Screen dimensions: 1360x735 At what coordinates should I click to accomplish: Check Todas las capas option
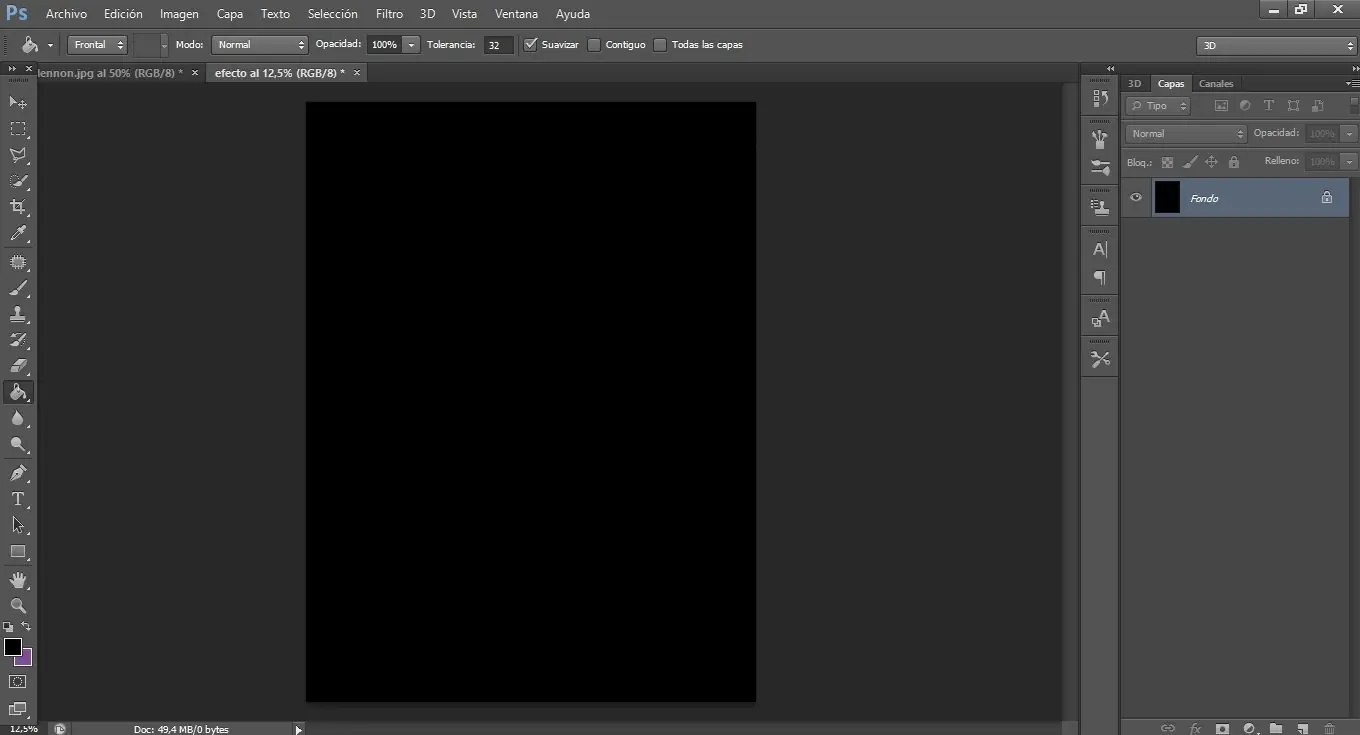660,44
